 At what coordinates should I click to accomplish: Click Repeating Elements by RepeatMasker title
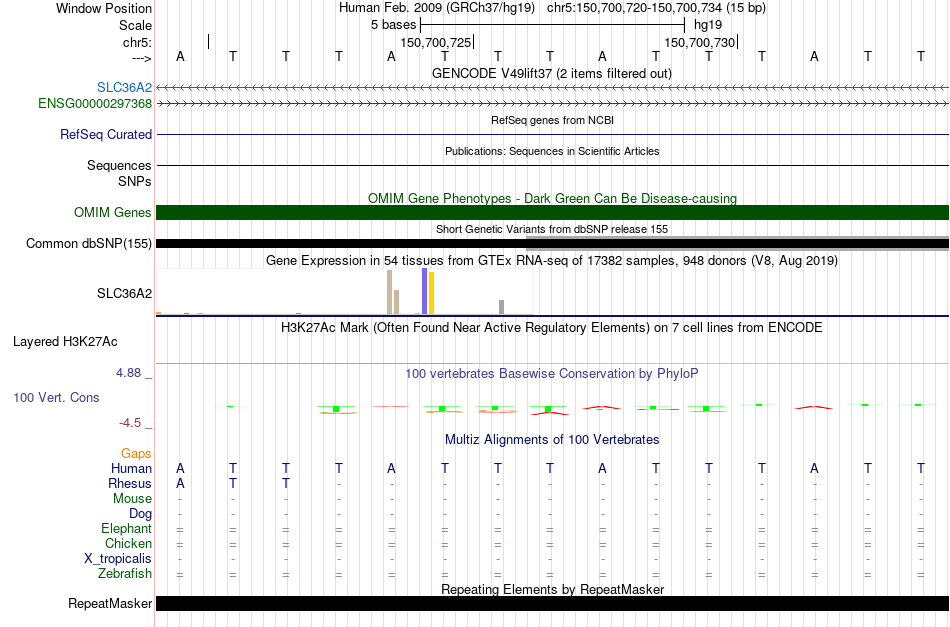[x=553, y=589]
